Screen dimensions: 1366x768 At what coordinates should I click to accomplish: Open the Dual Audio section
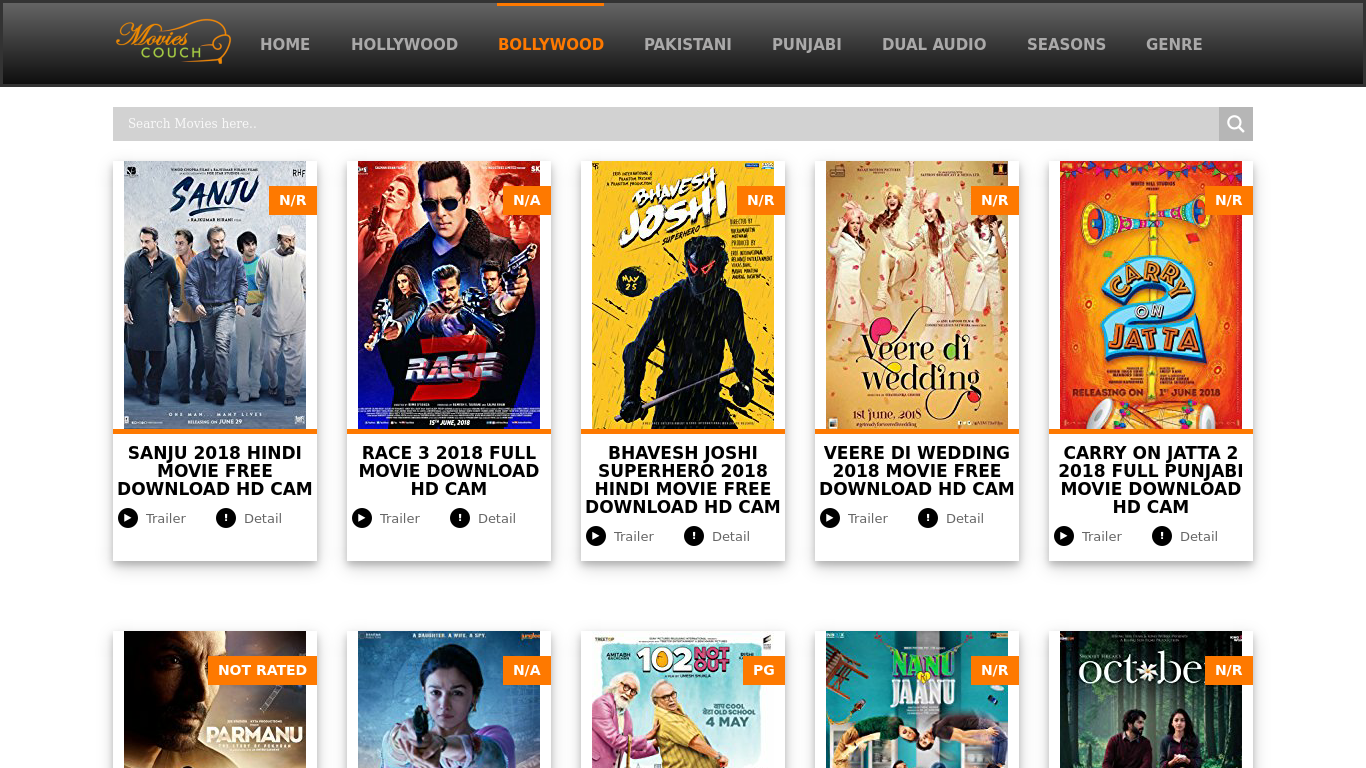(934, 44)
